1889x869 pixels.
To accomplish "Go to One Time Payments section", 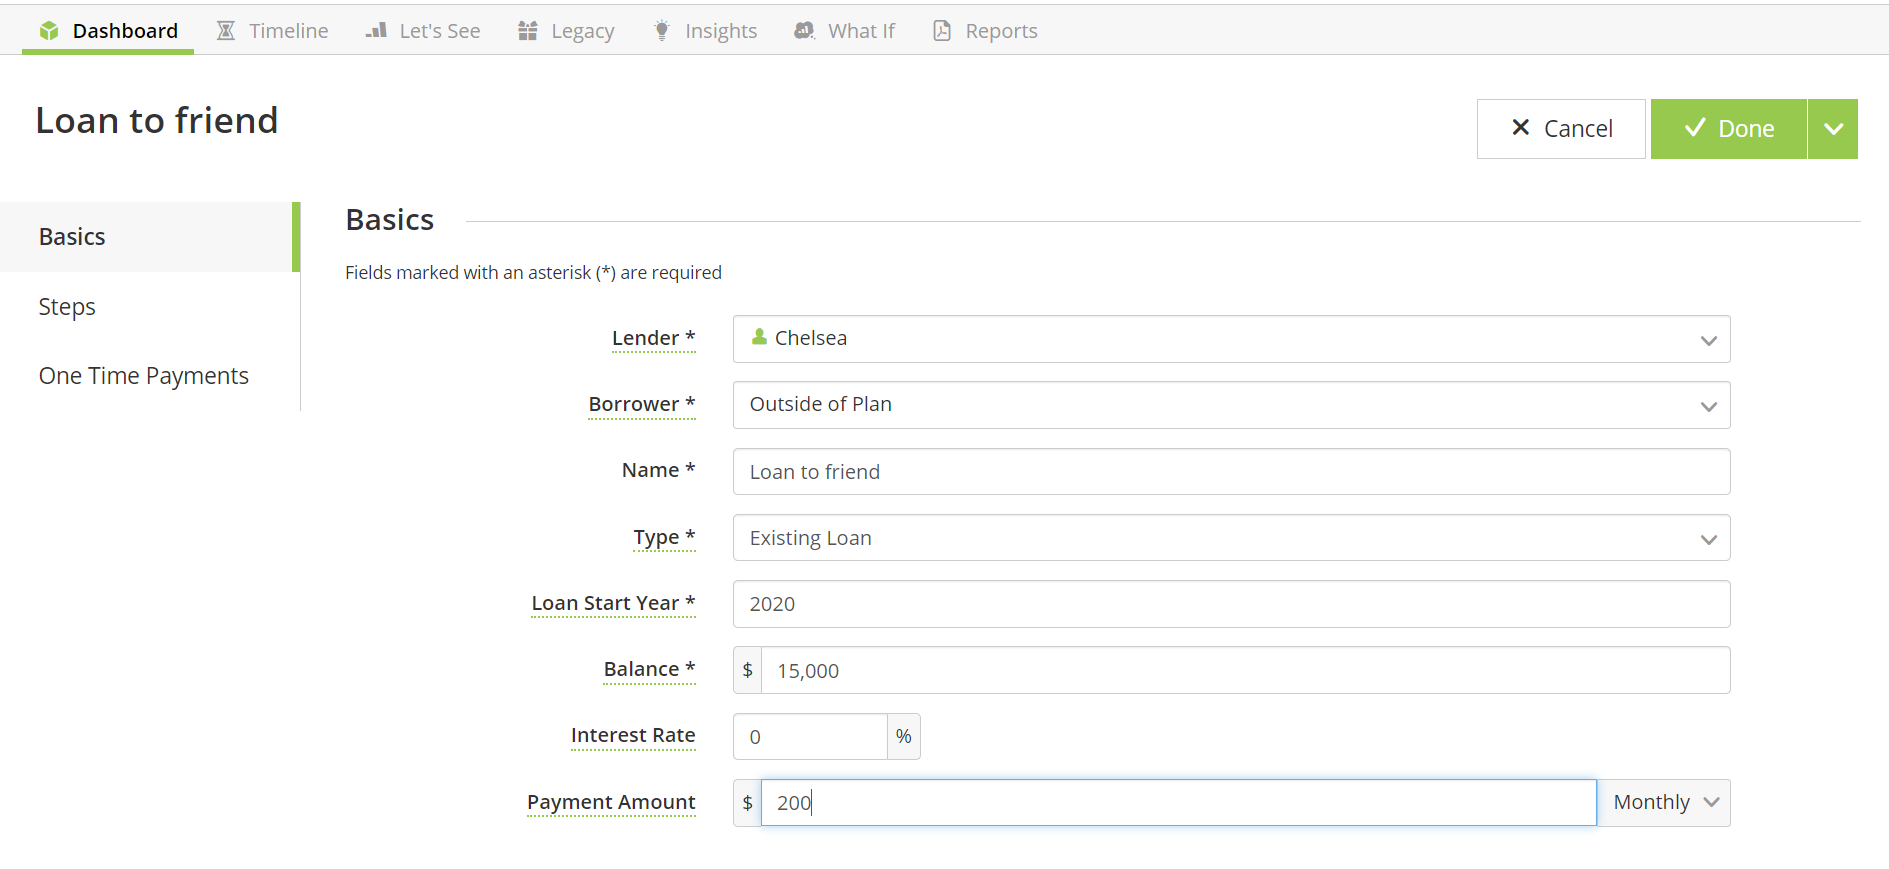I will tap(144, 376).
